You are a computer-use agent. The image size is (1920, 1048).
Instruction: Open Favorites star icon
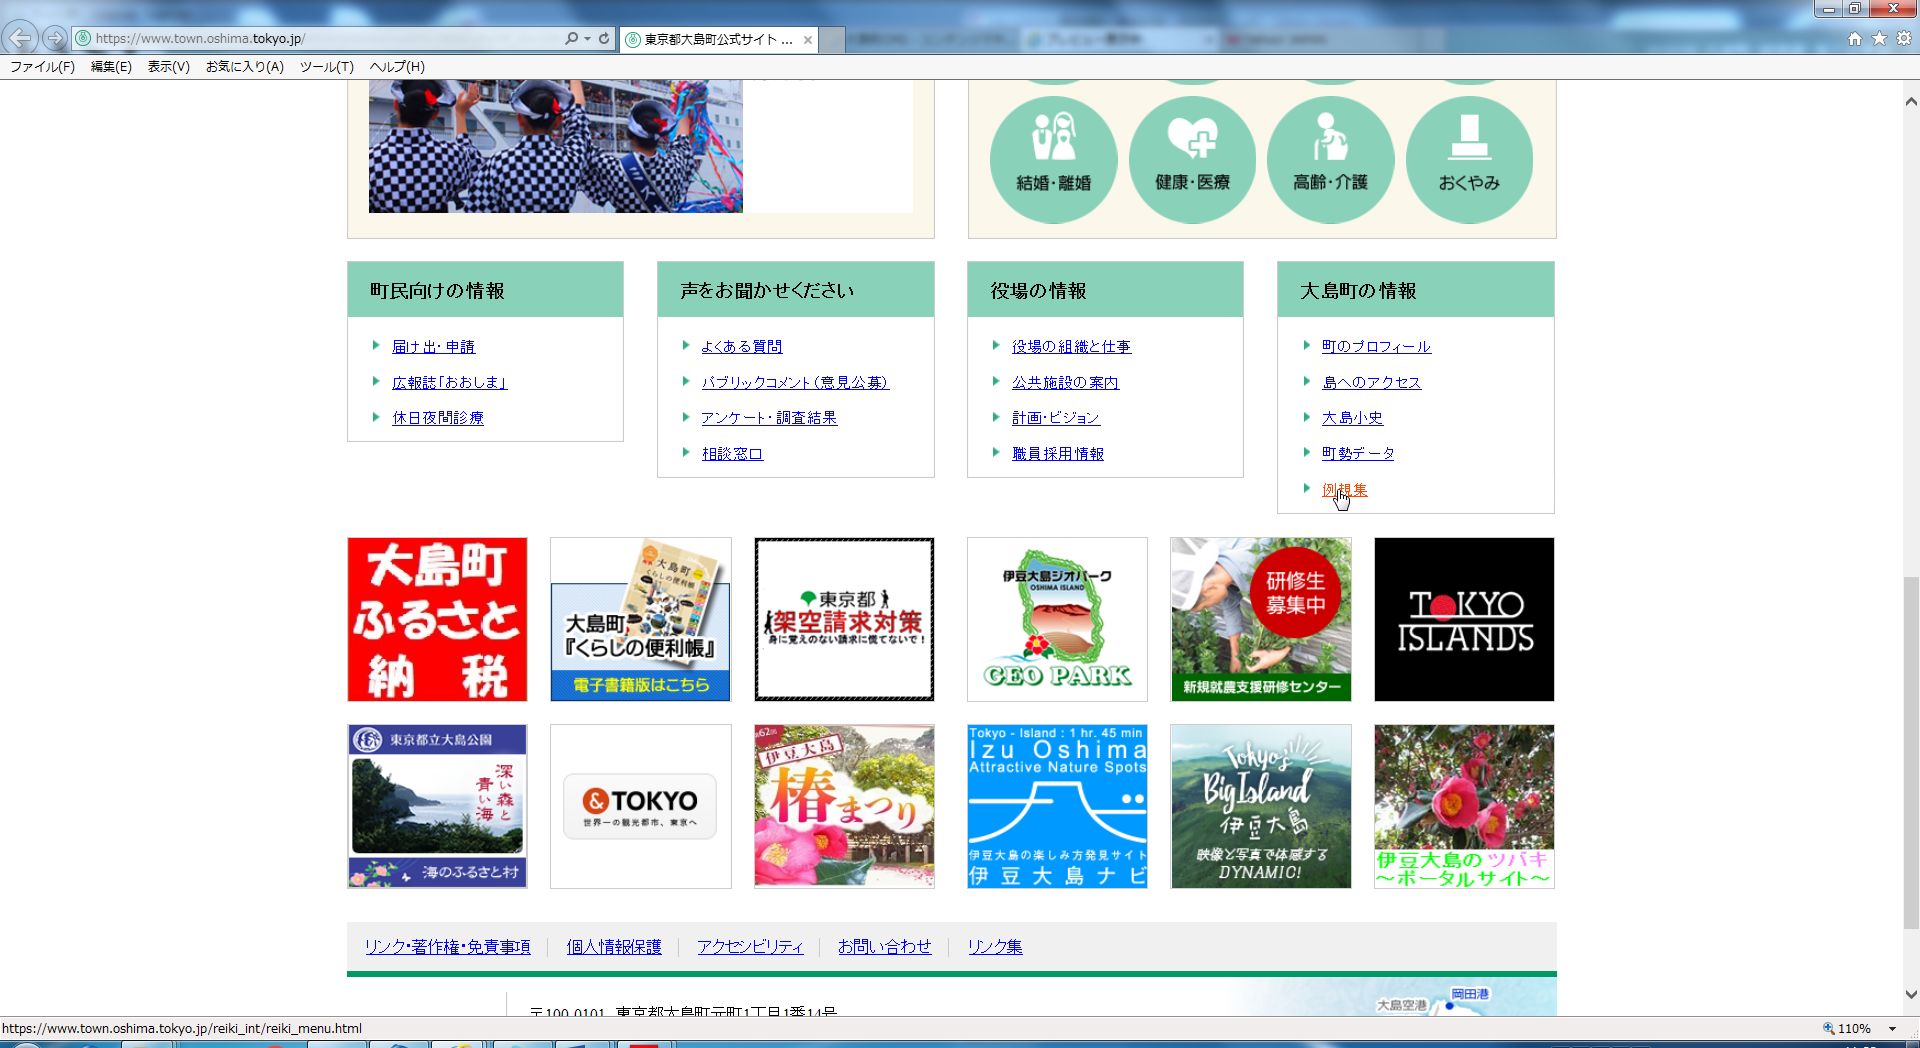(x=1879, y=38)
